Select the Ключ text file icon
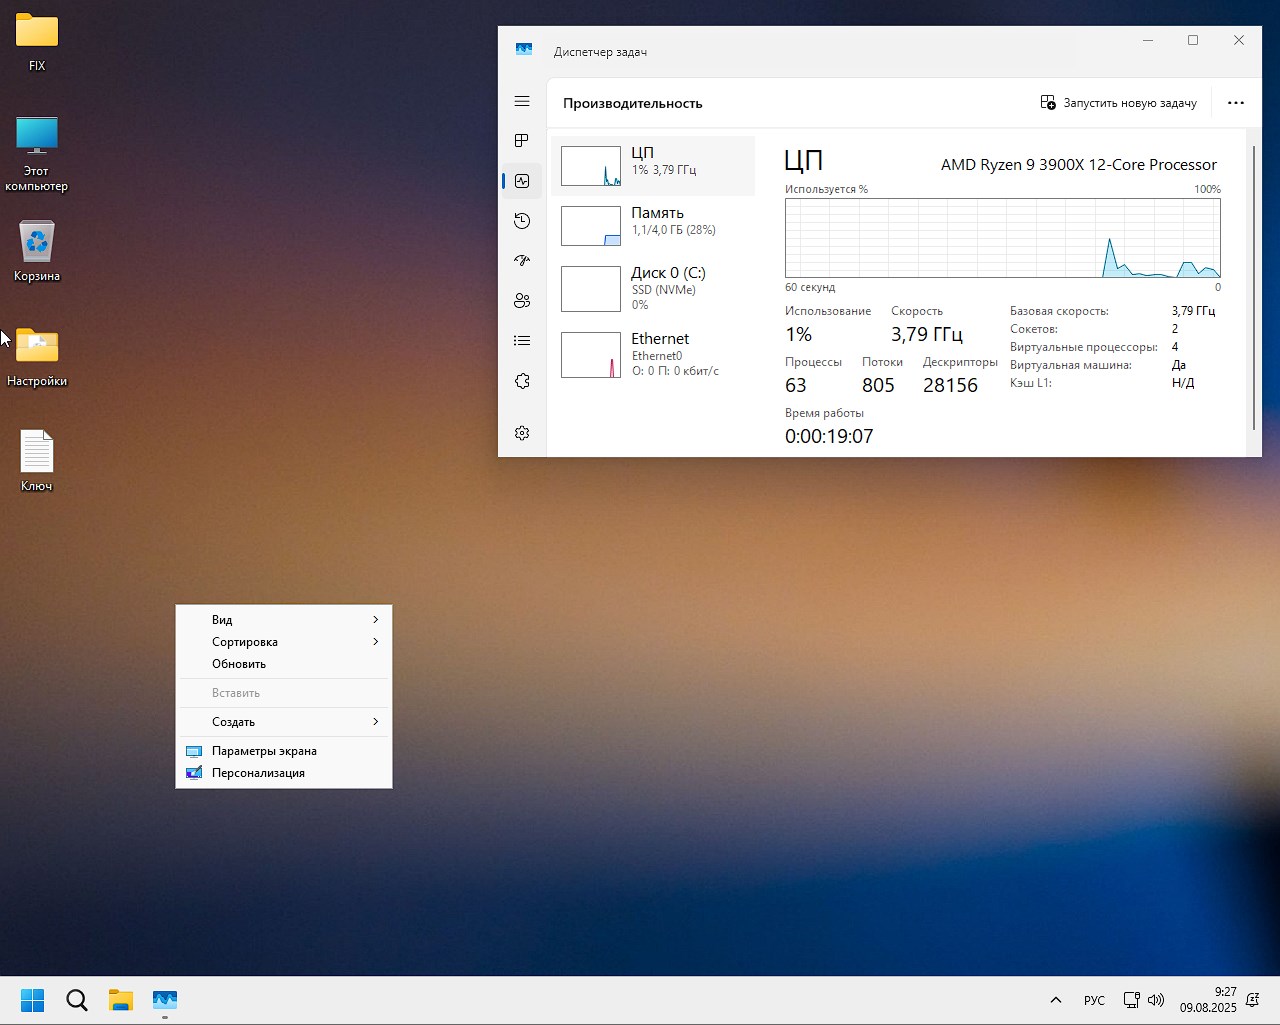The height and width of the screenshot is (1025, 1280). (x=37, y=461)
